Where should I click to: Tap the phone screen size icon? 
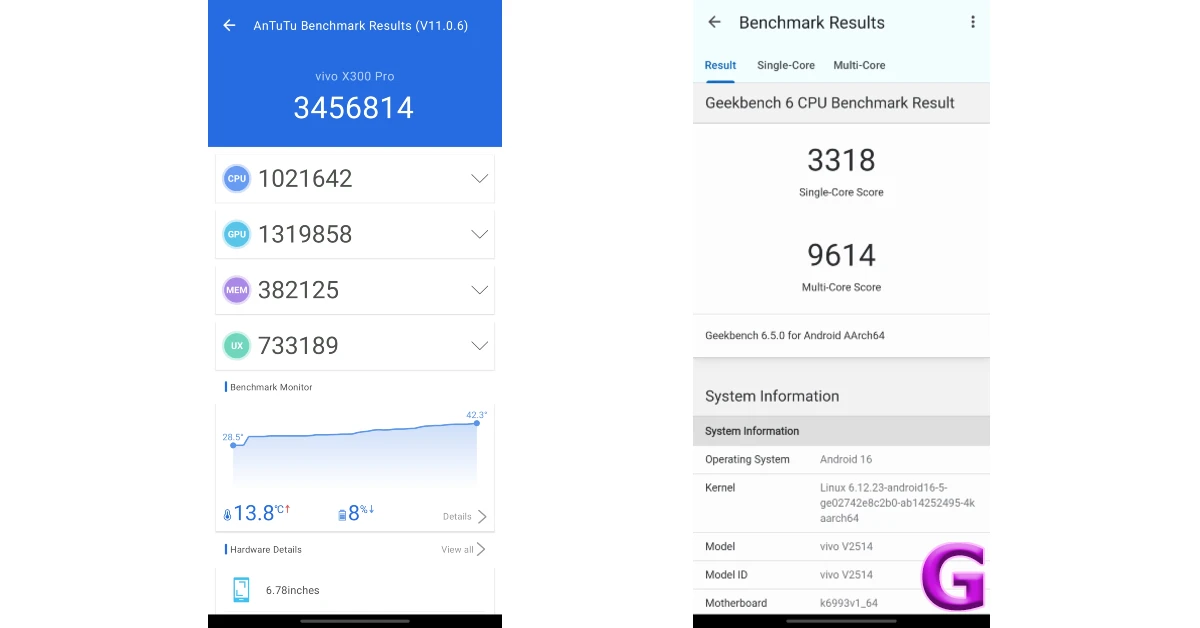click(241, 590)
